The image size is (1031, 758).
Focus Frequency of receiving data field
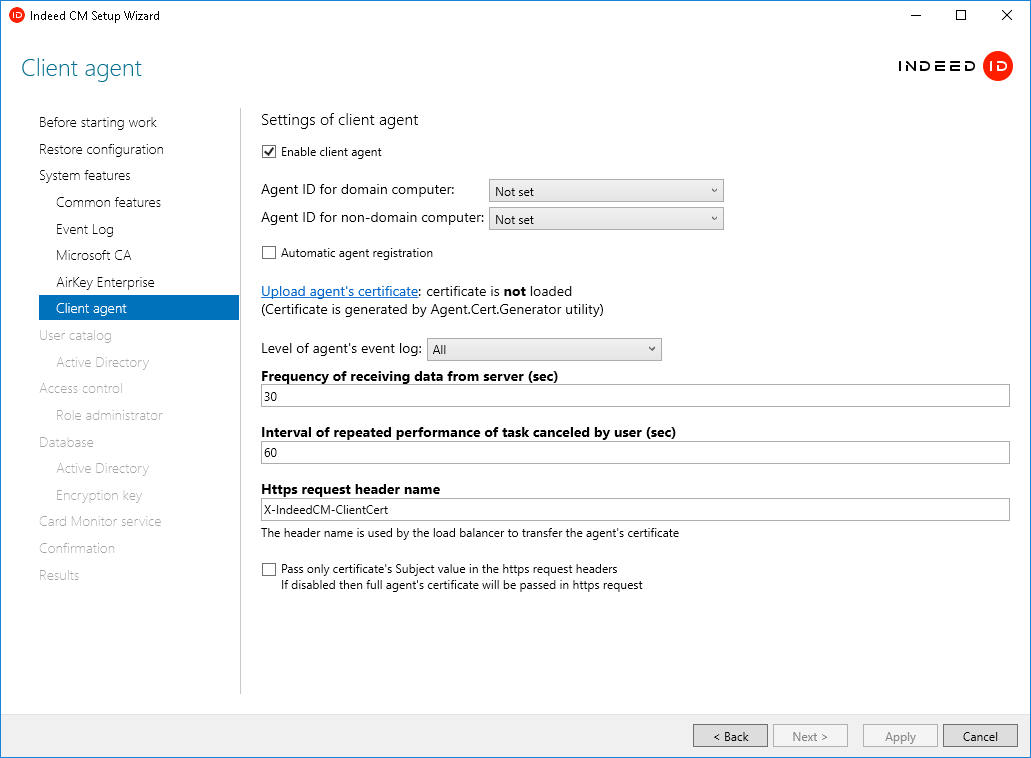coord(635,396)
